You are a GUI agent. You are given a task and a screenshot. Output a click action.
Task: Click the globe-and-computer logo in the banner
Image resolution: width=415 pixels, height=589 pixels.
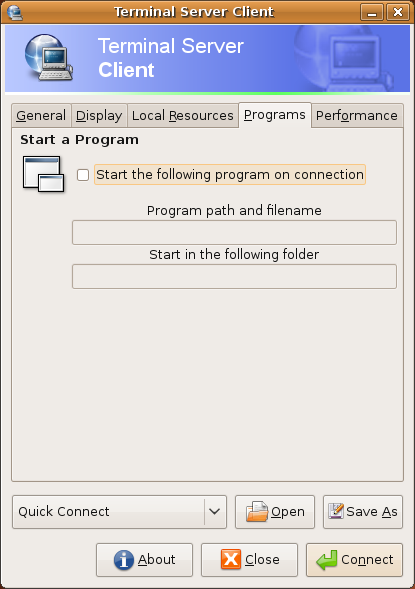[x=49, y=57]
